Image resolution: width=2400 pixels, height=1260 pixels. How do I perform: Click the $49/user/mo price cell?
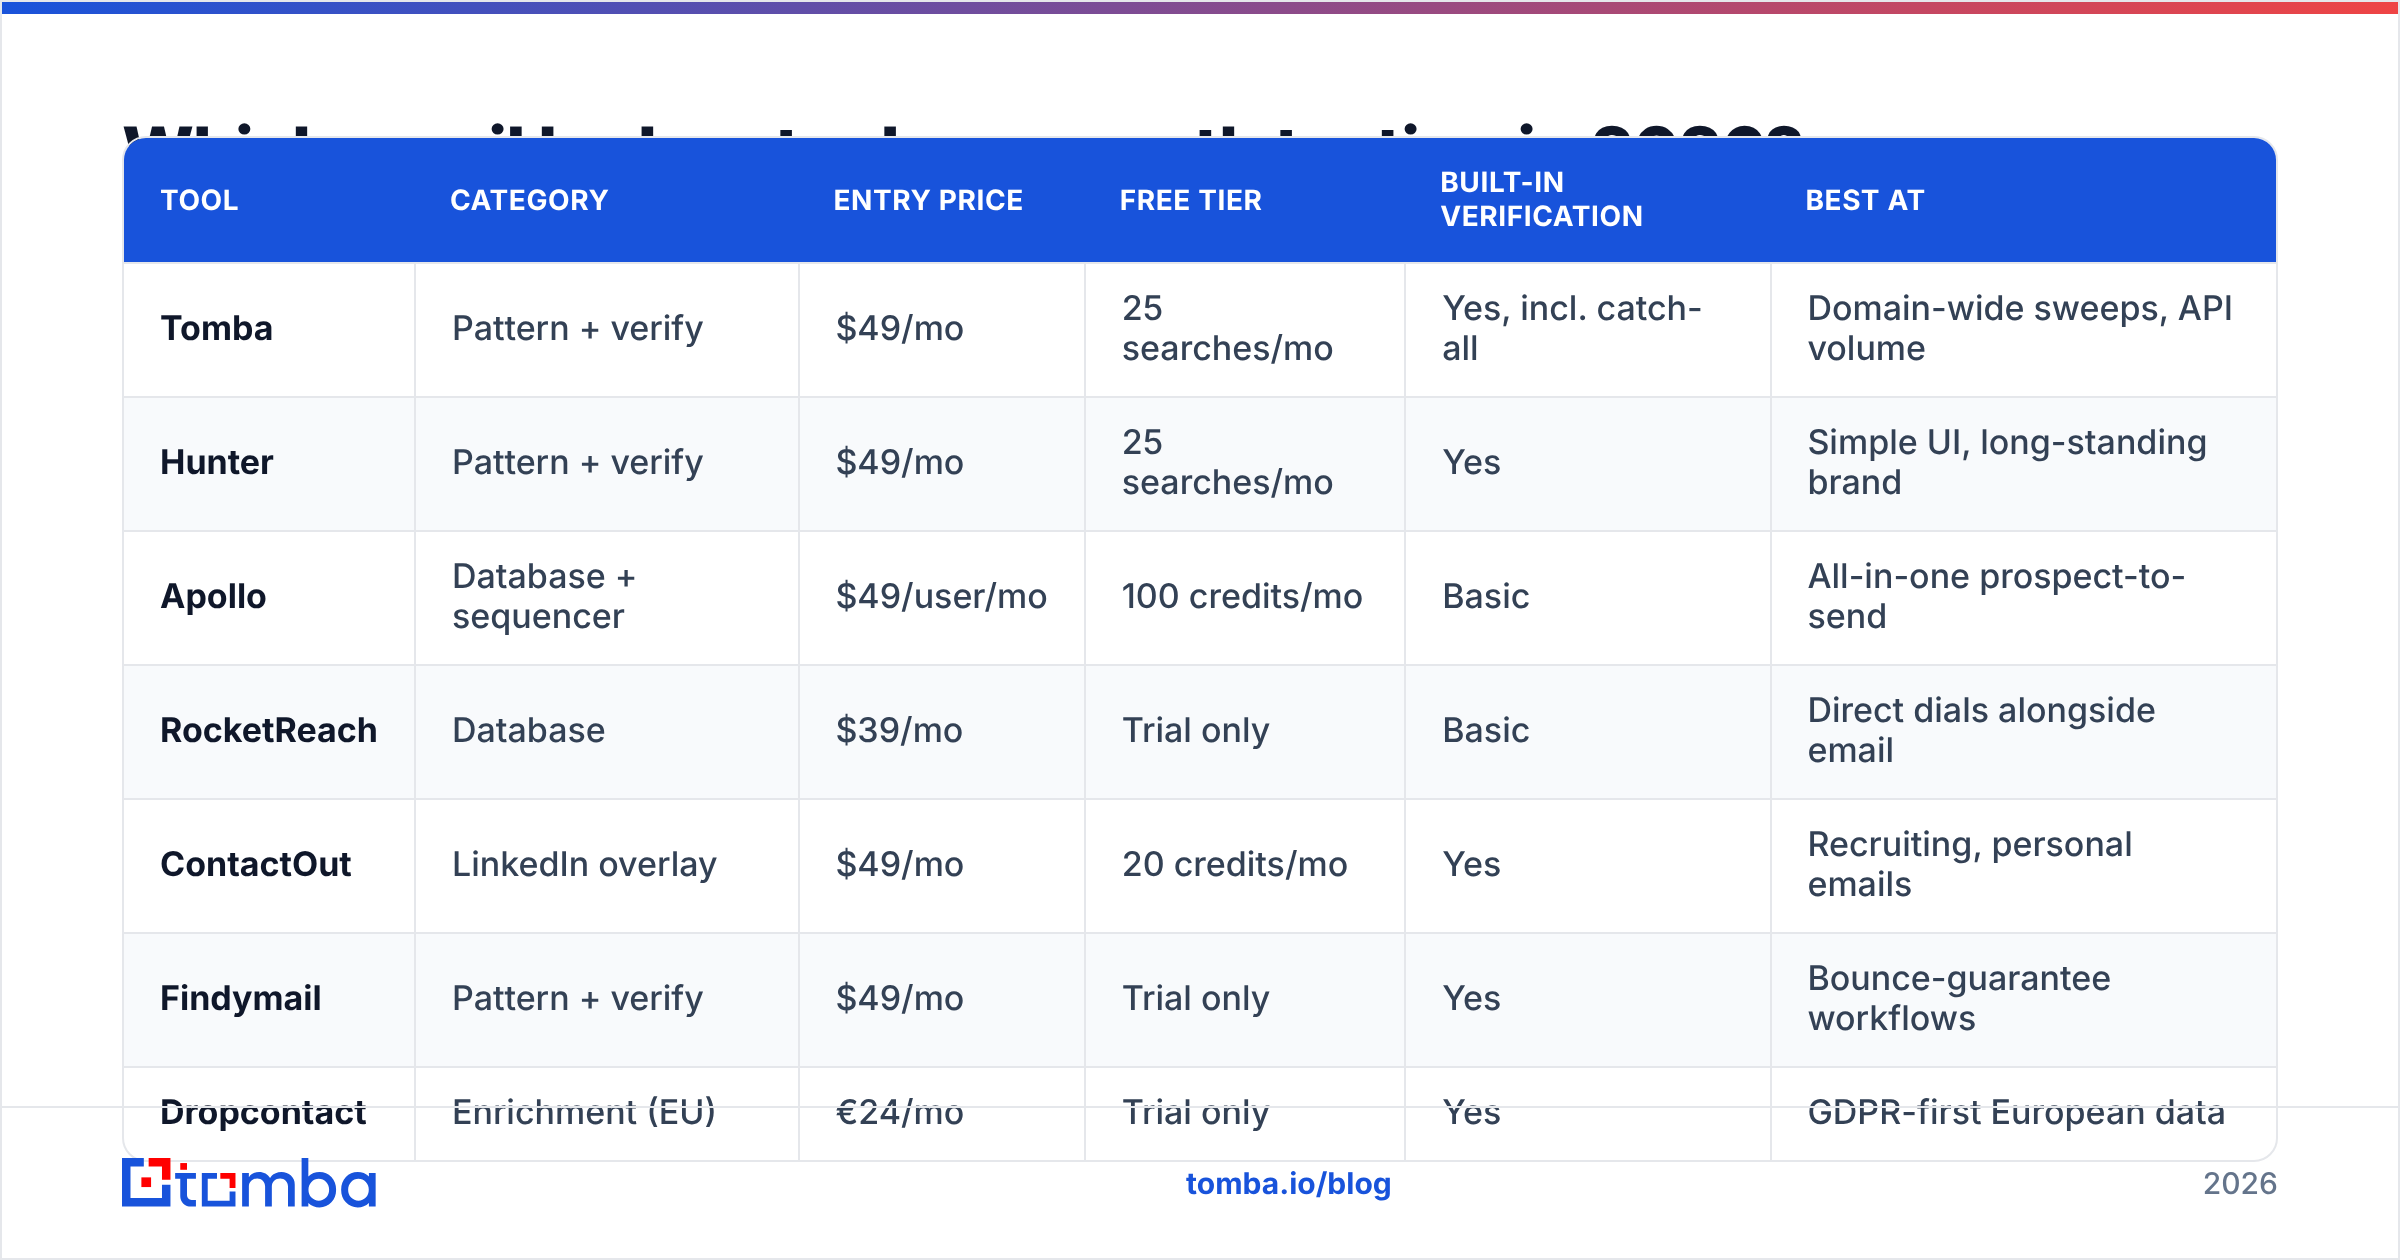click(x=941, y=596)
